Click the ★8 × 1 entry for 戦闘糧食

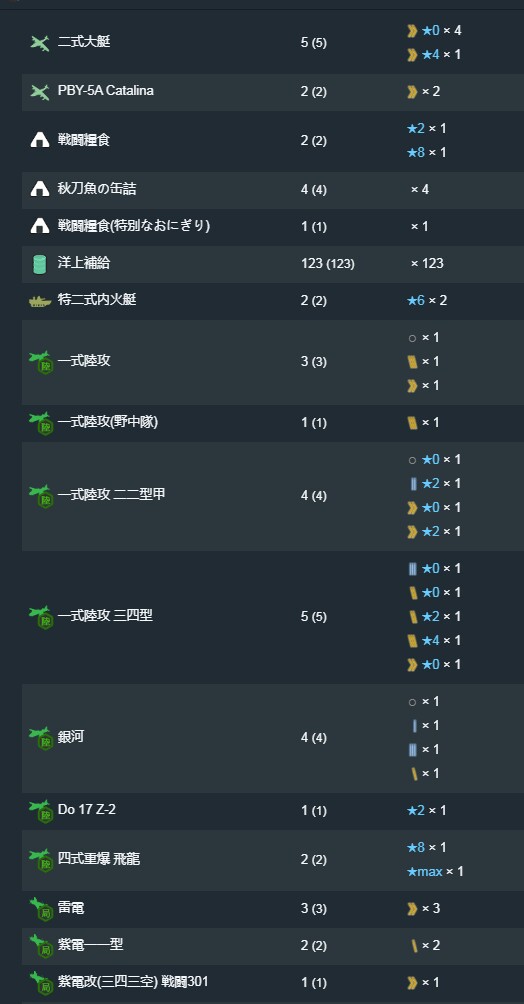(x=427, y=152)
